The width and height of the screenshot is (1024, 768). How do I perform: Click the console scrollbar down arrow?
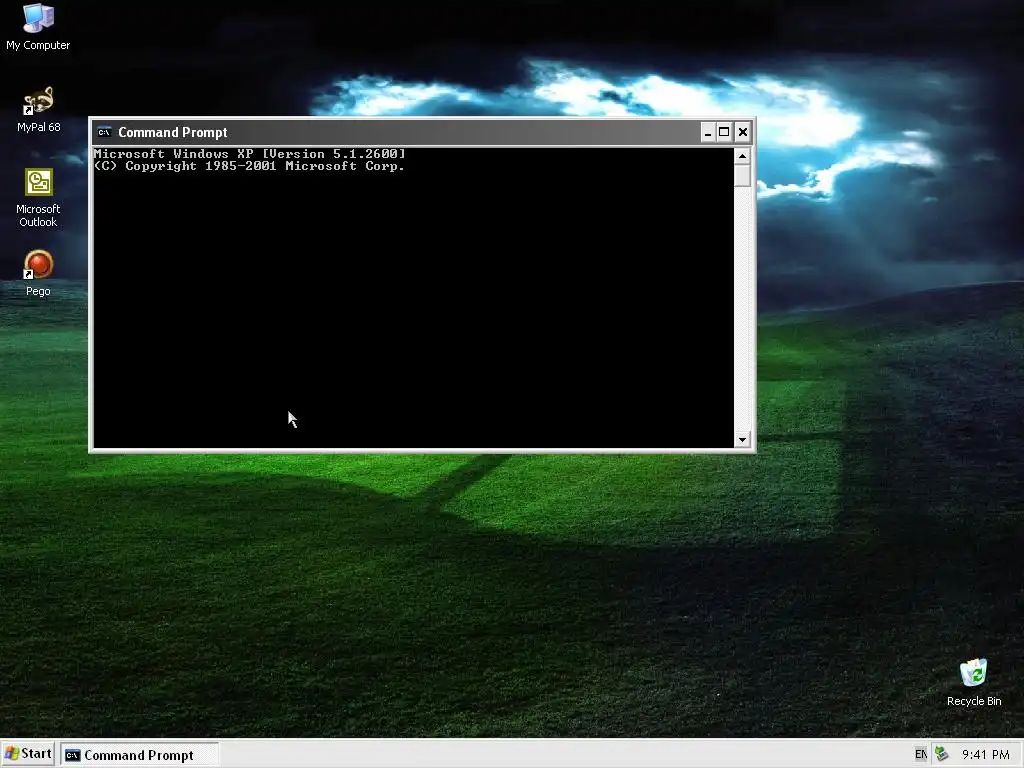pyautogui.click(x=742, y=440)
